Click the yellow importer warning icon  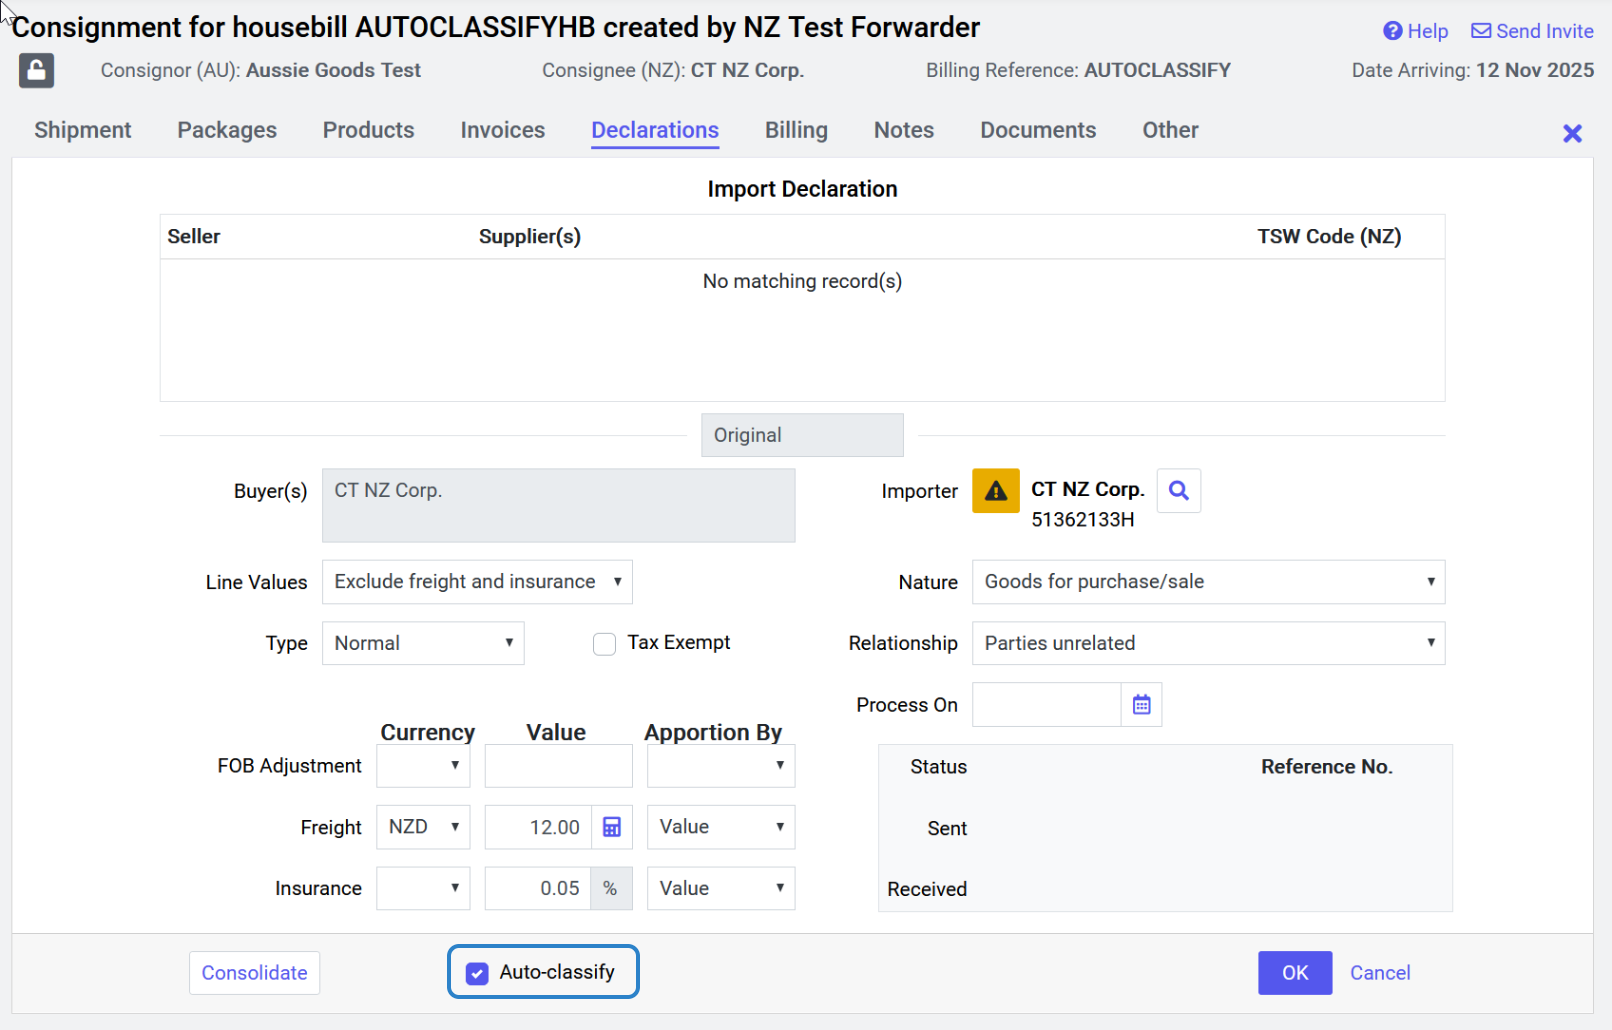995,491
